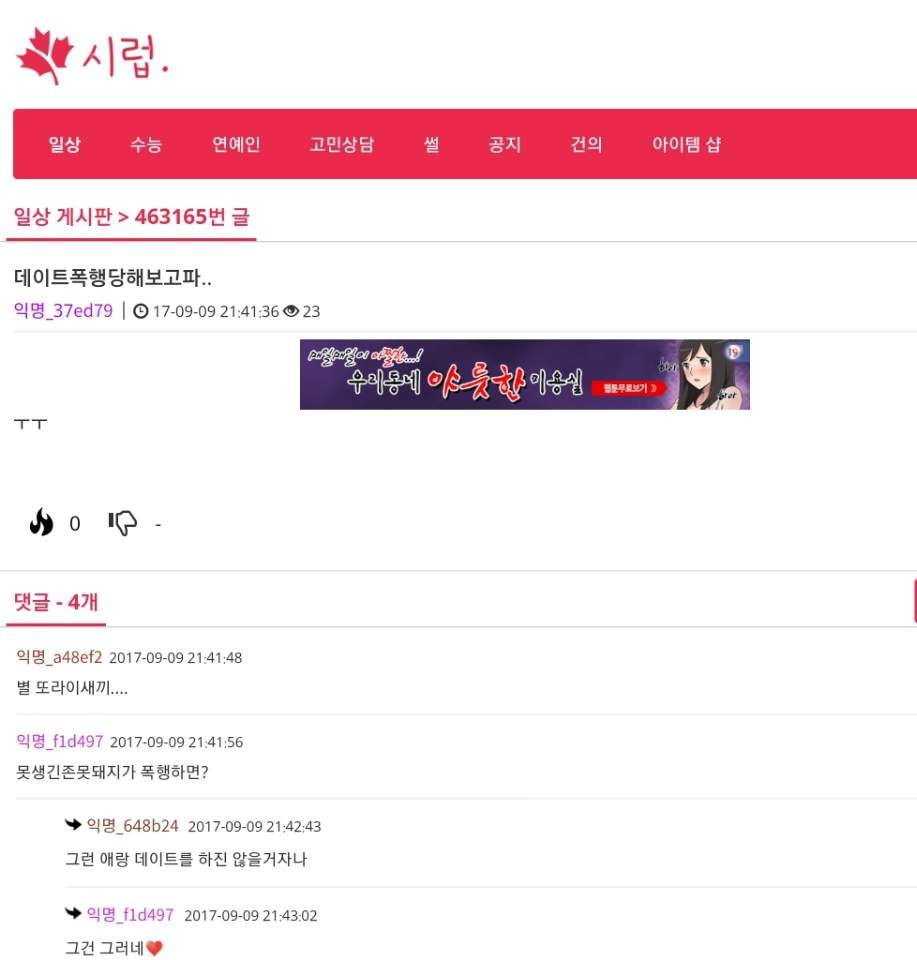
Task: Click the webtoon banner advertisement
Action: click(525, 374)
